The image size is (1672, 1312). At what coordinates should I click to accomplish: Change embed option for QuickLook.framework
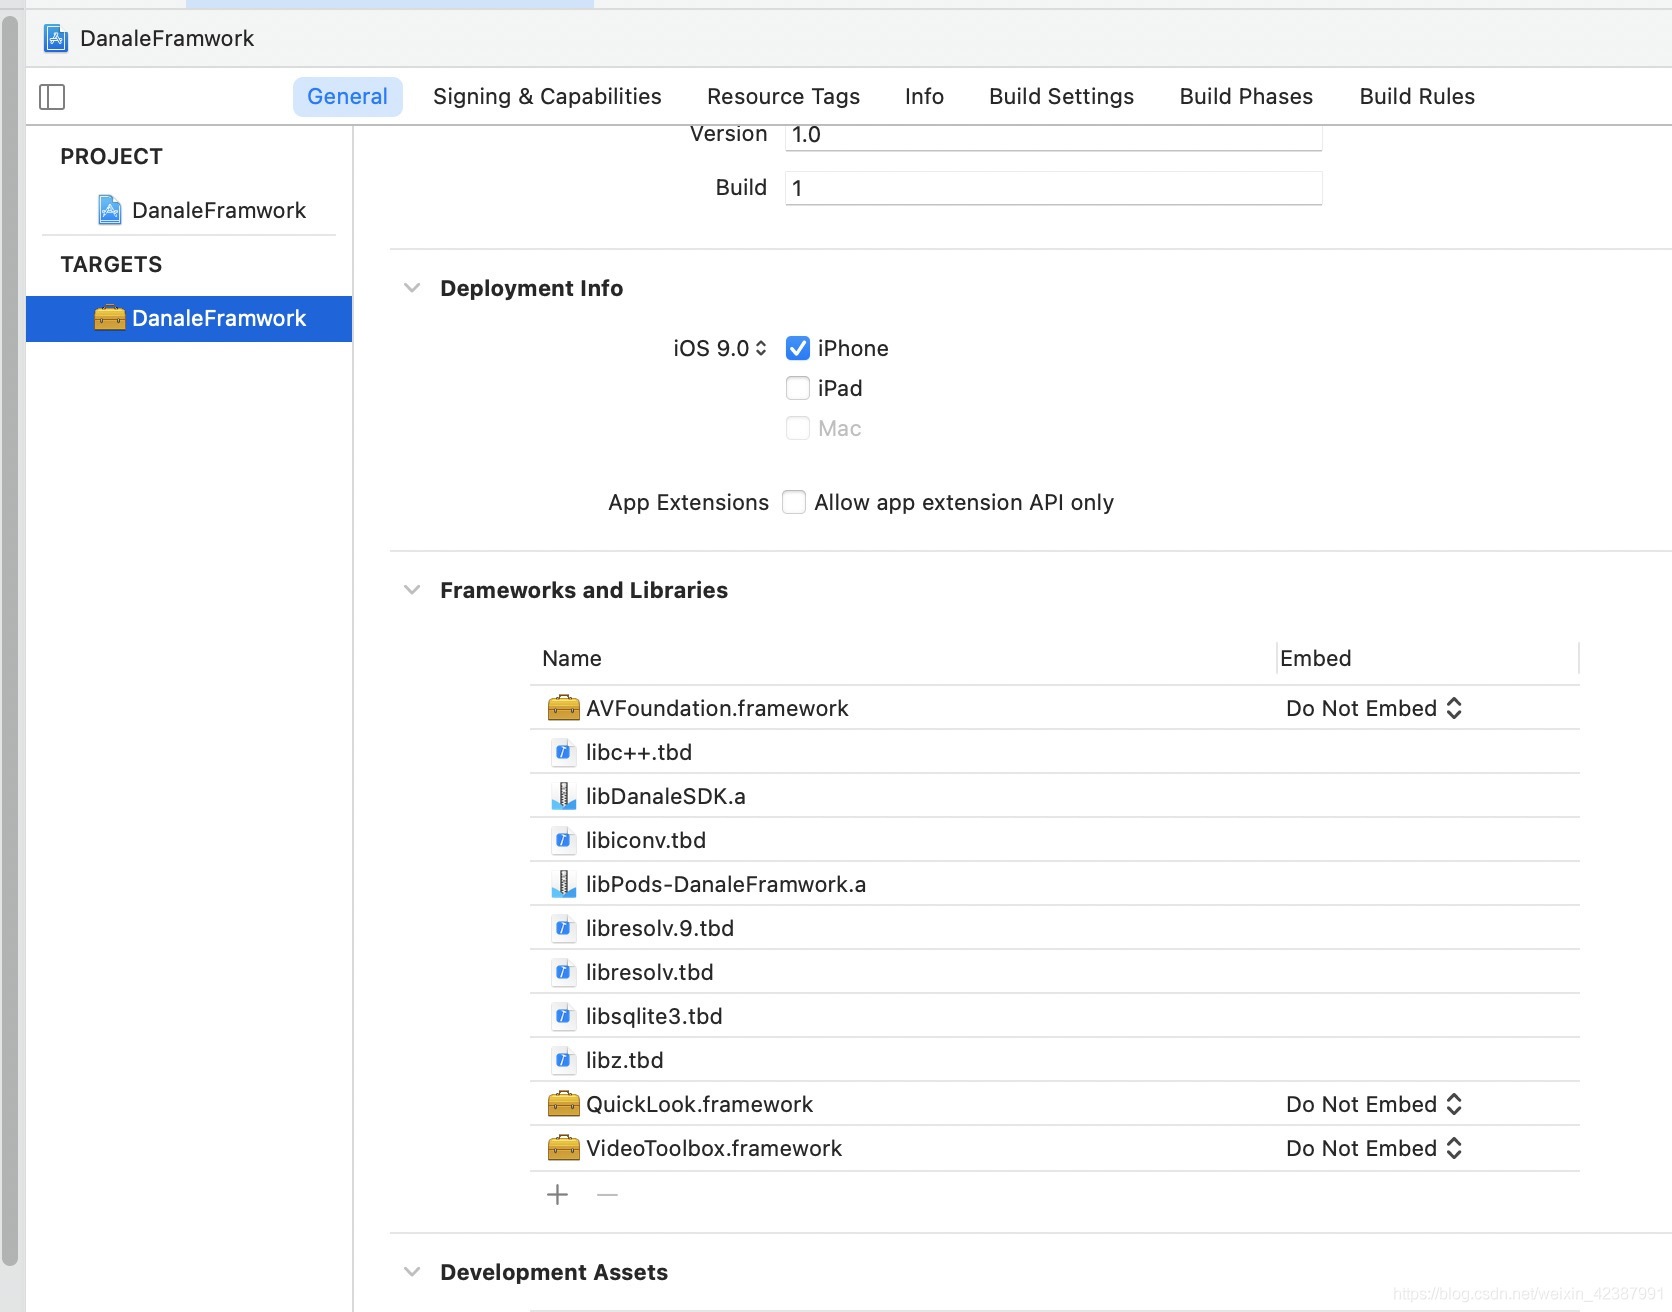click(x=1374, y=1104)
